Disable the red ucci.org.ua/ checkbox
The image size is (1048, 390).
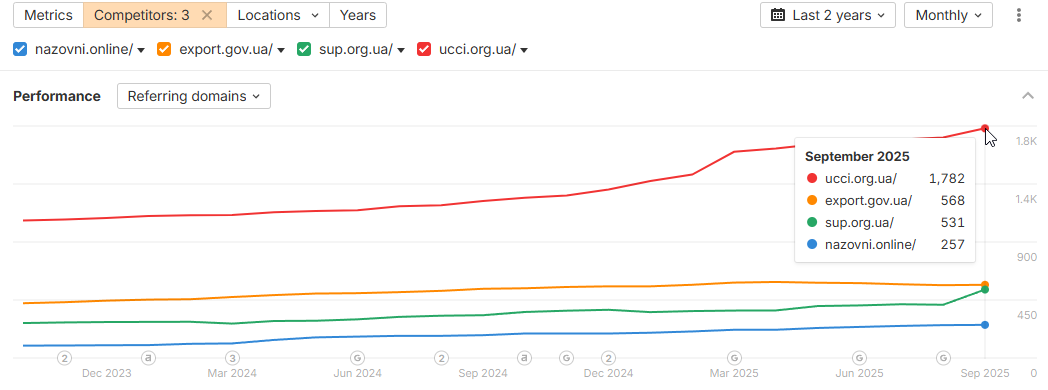(424, 49)
